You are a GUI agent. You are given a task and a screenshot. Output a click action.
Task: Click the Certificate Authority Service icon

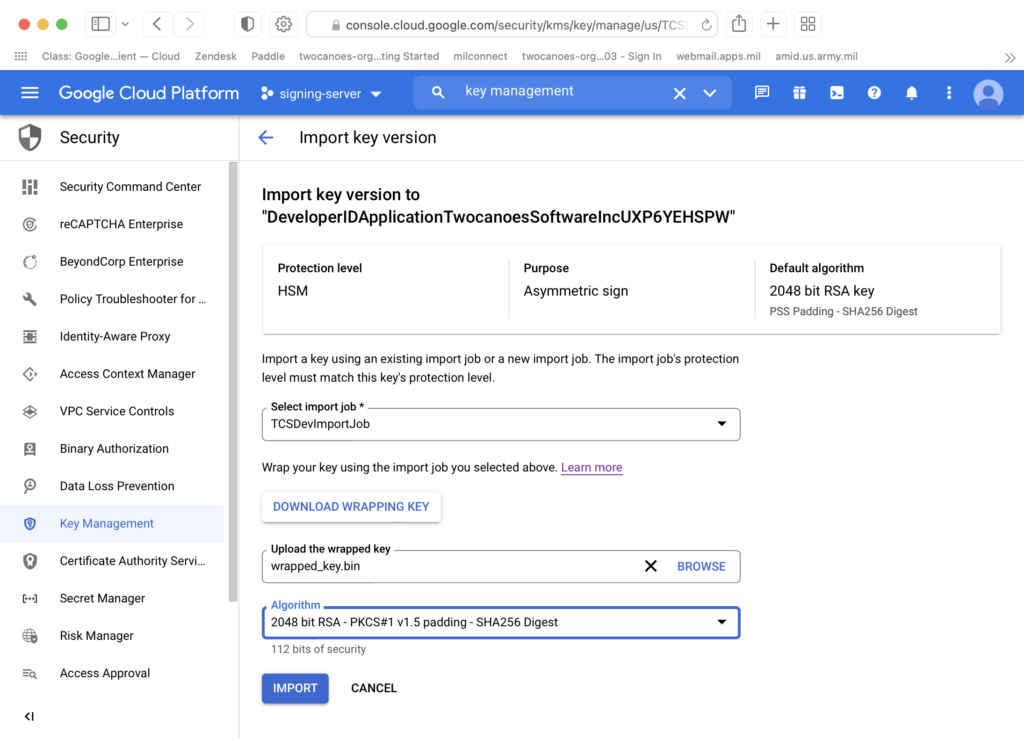29,561
